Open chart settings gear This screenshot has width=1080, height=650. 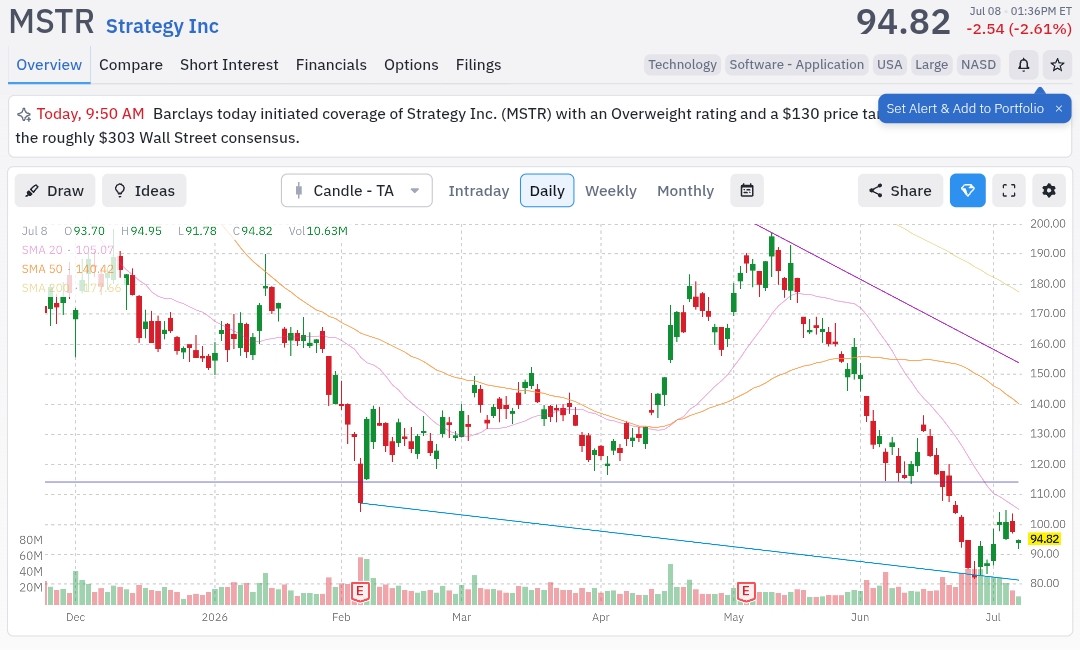pos(1049,191)
